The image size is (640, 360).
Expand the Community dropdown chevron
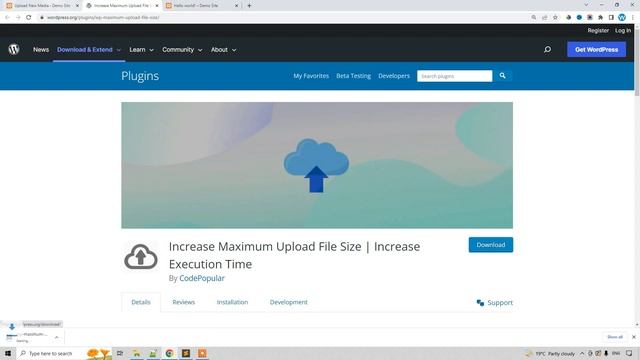[200, 50]
